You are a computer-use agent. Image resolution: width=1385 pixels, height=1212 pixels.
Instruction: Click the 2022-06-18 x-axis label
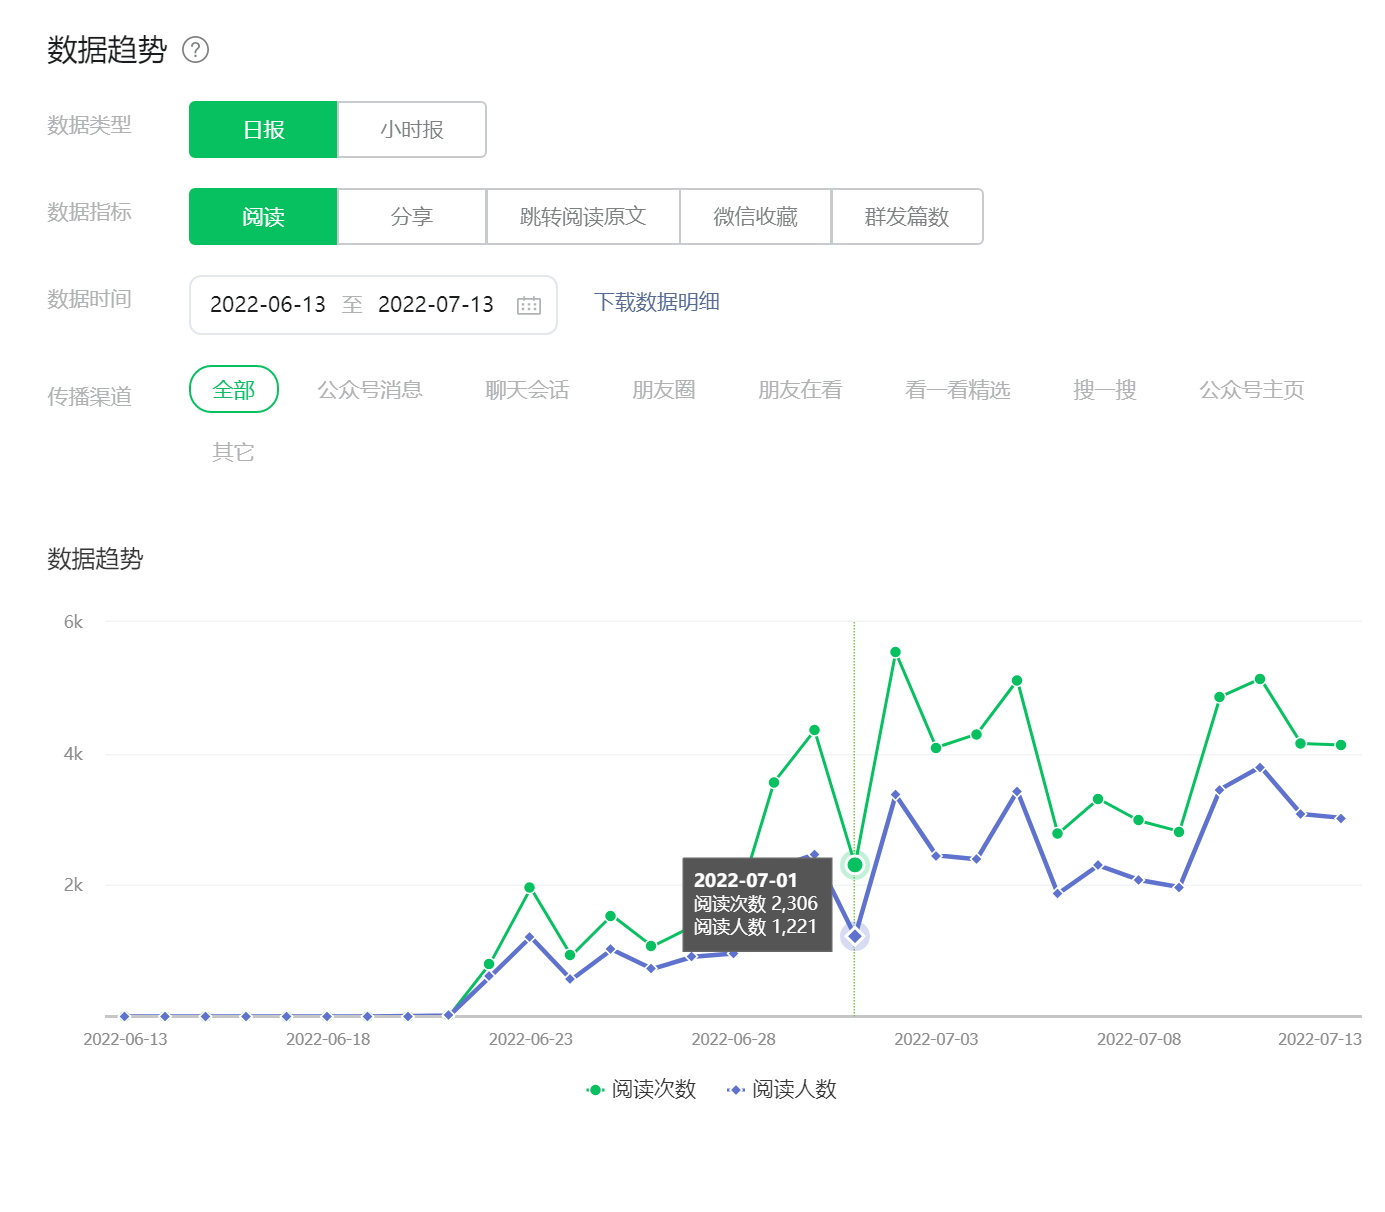click(x=328, y=1039)
